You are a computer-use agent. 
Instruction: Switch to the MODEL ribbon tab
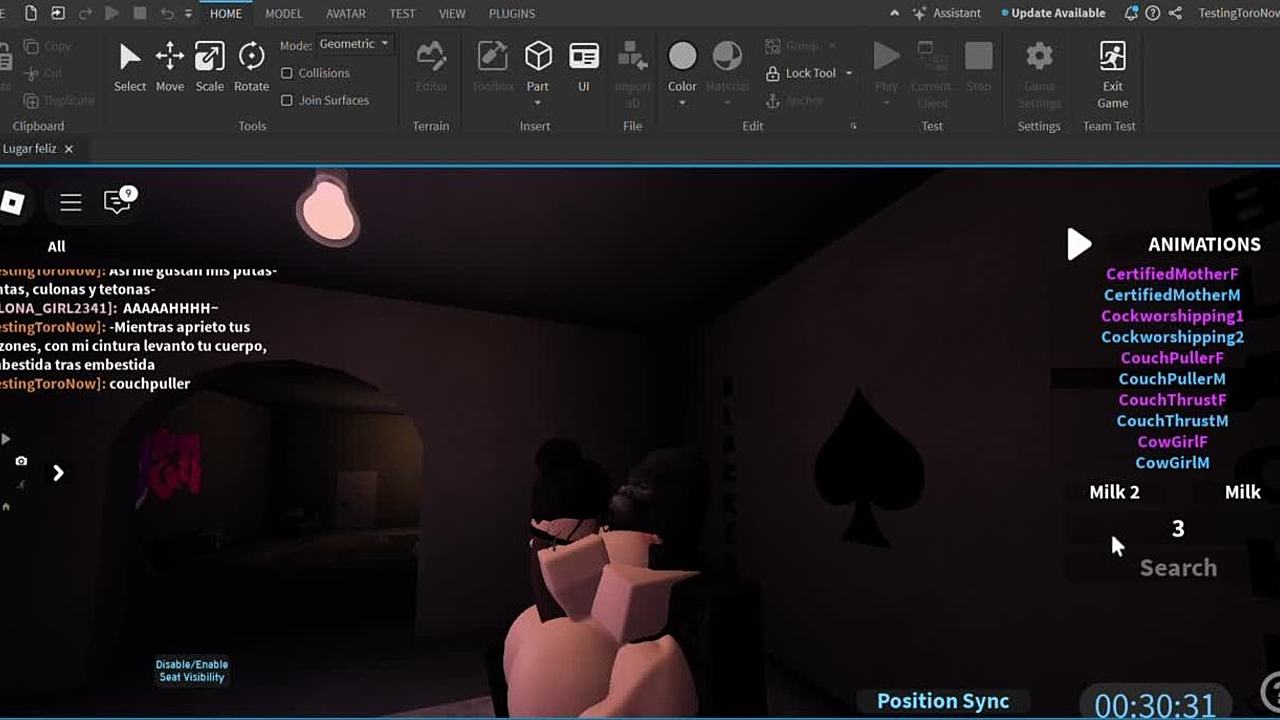point(283,13)
